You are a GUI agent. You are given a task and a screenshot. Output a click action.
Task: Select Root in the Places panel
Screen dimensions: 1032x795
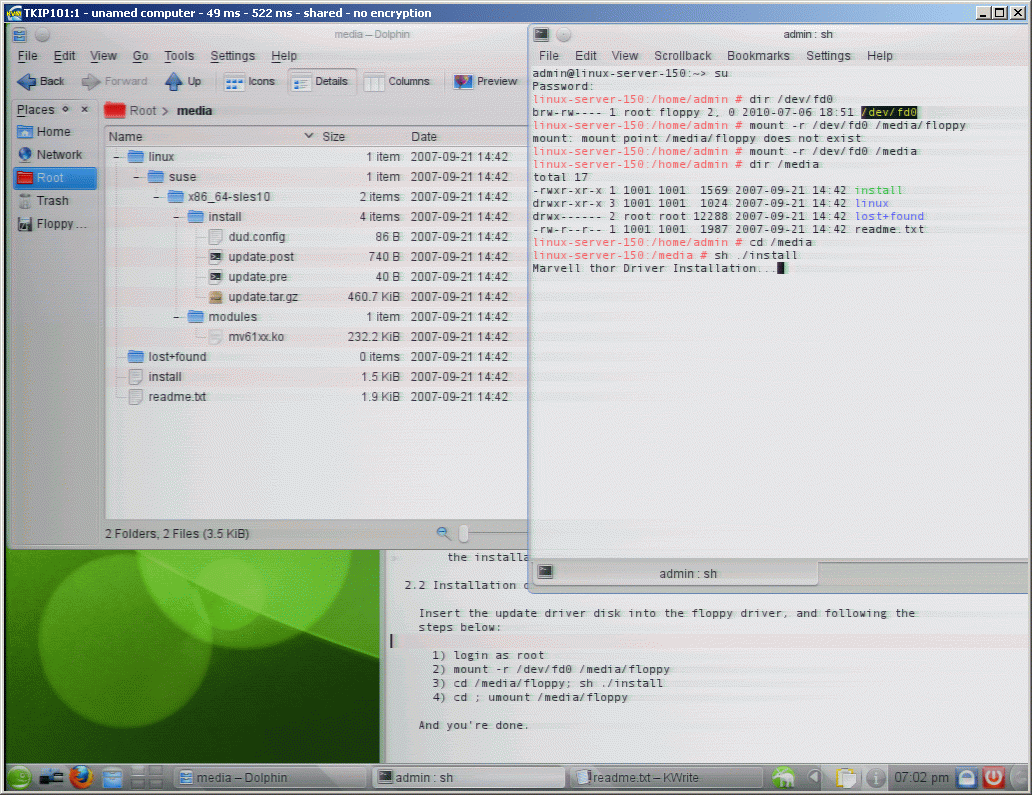[55, 178]
